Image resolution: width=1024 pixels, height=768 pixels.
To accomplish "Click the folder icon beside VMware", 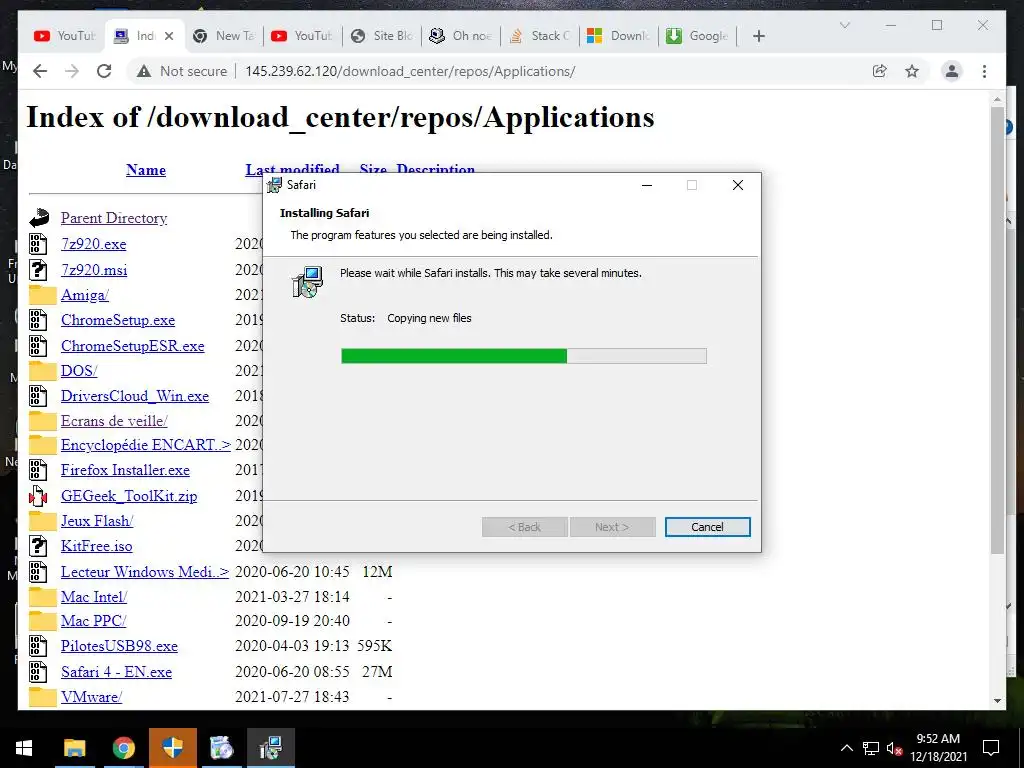I will coord(42,697).
